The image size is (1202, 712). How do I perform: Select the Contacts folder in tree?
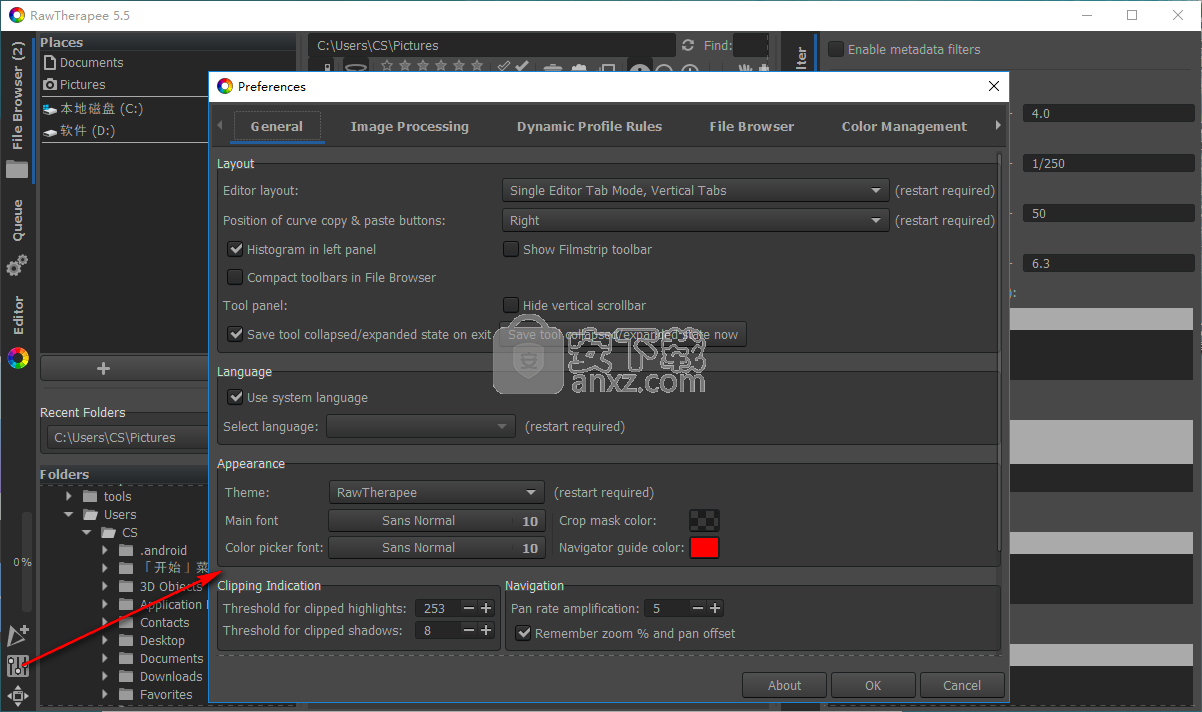pos(164,623)
